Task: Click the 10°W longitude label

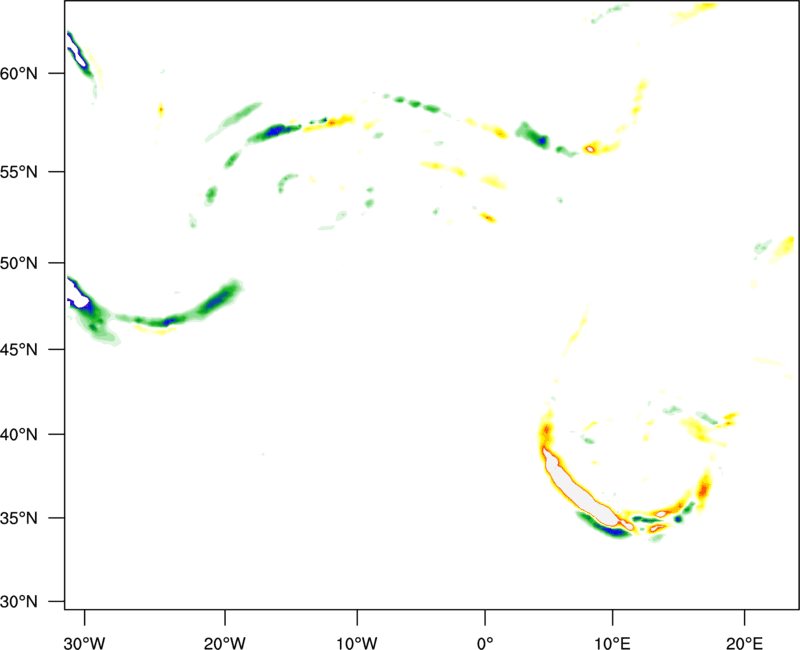Action: click(357, 643)
